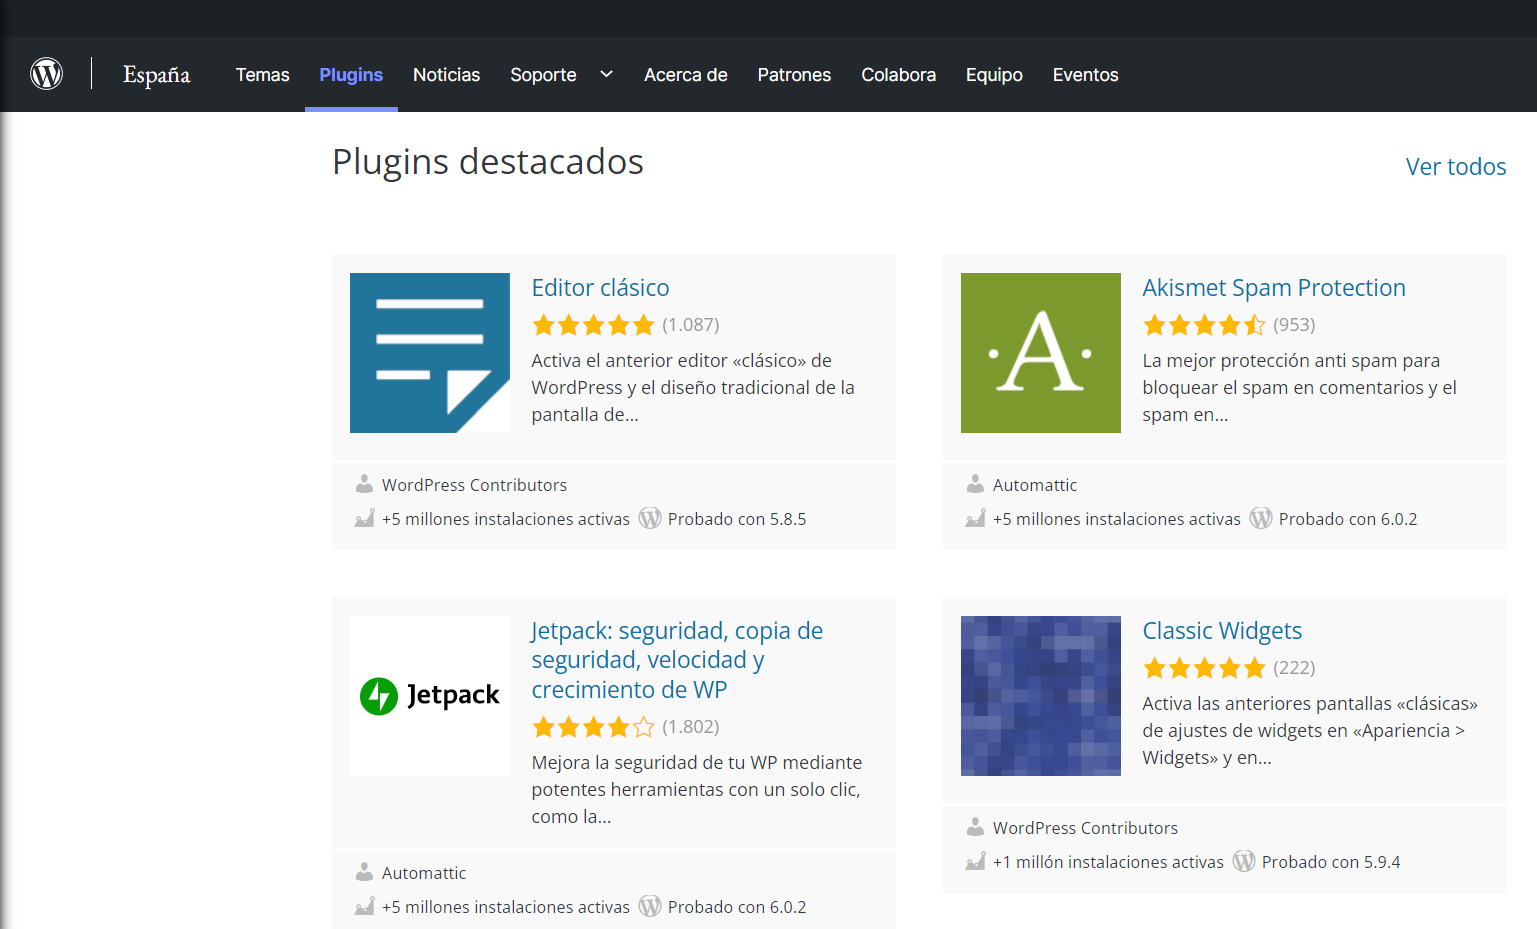
Task: Click the Plugins destacados heading
Action: tap(488, 162)
